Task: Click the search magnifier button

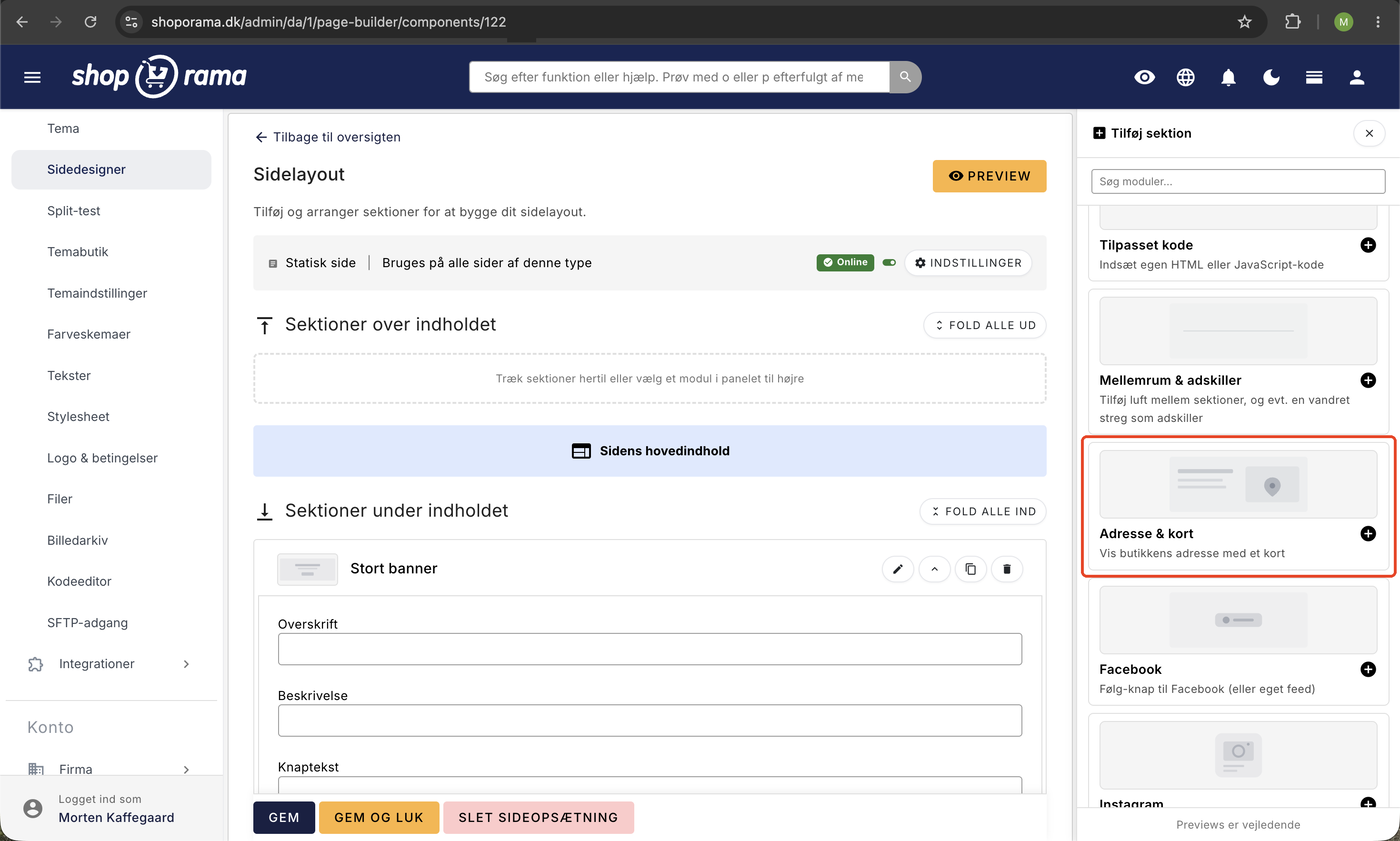Action: tap(905, 77)
